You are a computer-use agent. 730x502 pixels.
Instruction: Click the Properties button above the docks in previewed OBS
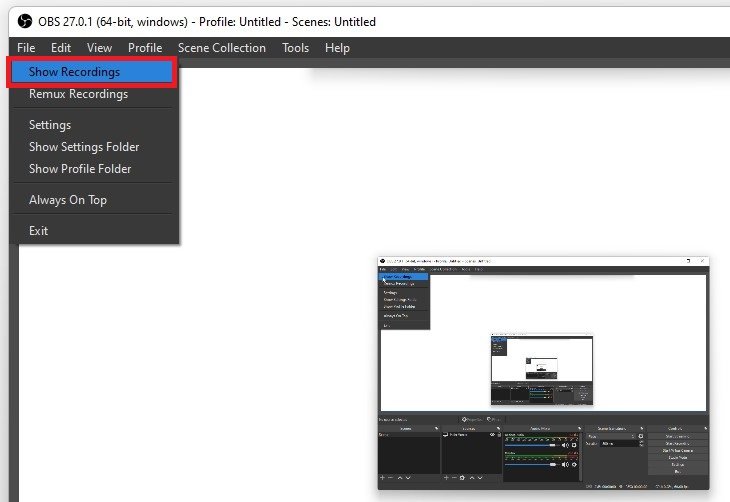coord(472,420)
